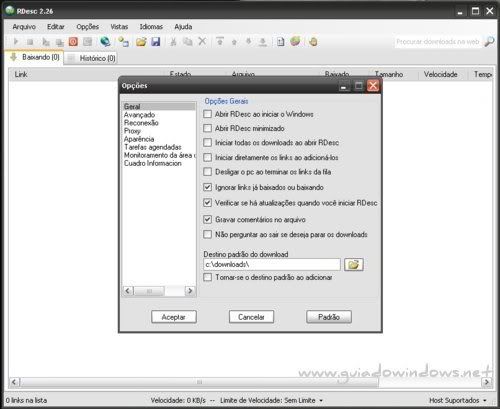Click category list scrollbar left arrow

click(x=128, y=291)
